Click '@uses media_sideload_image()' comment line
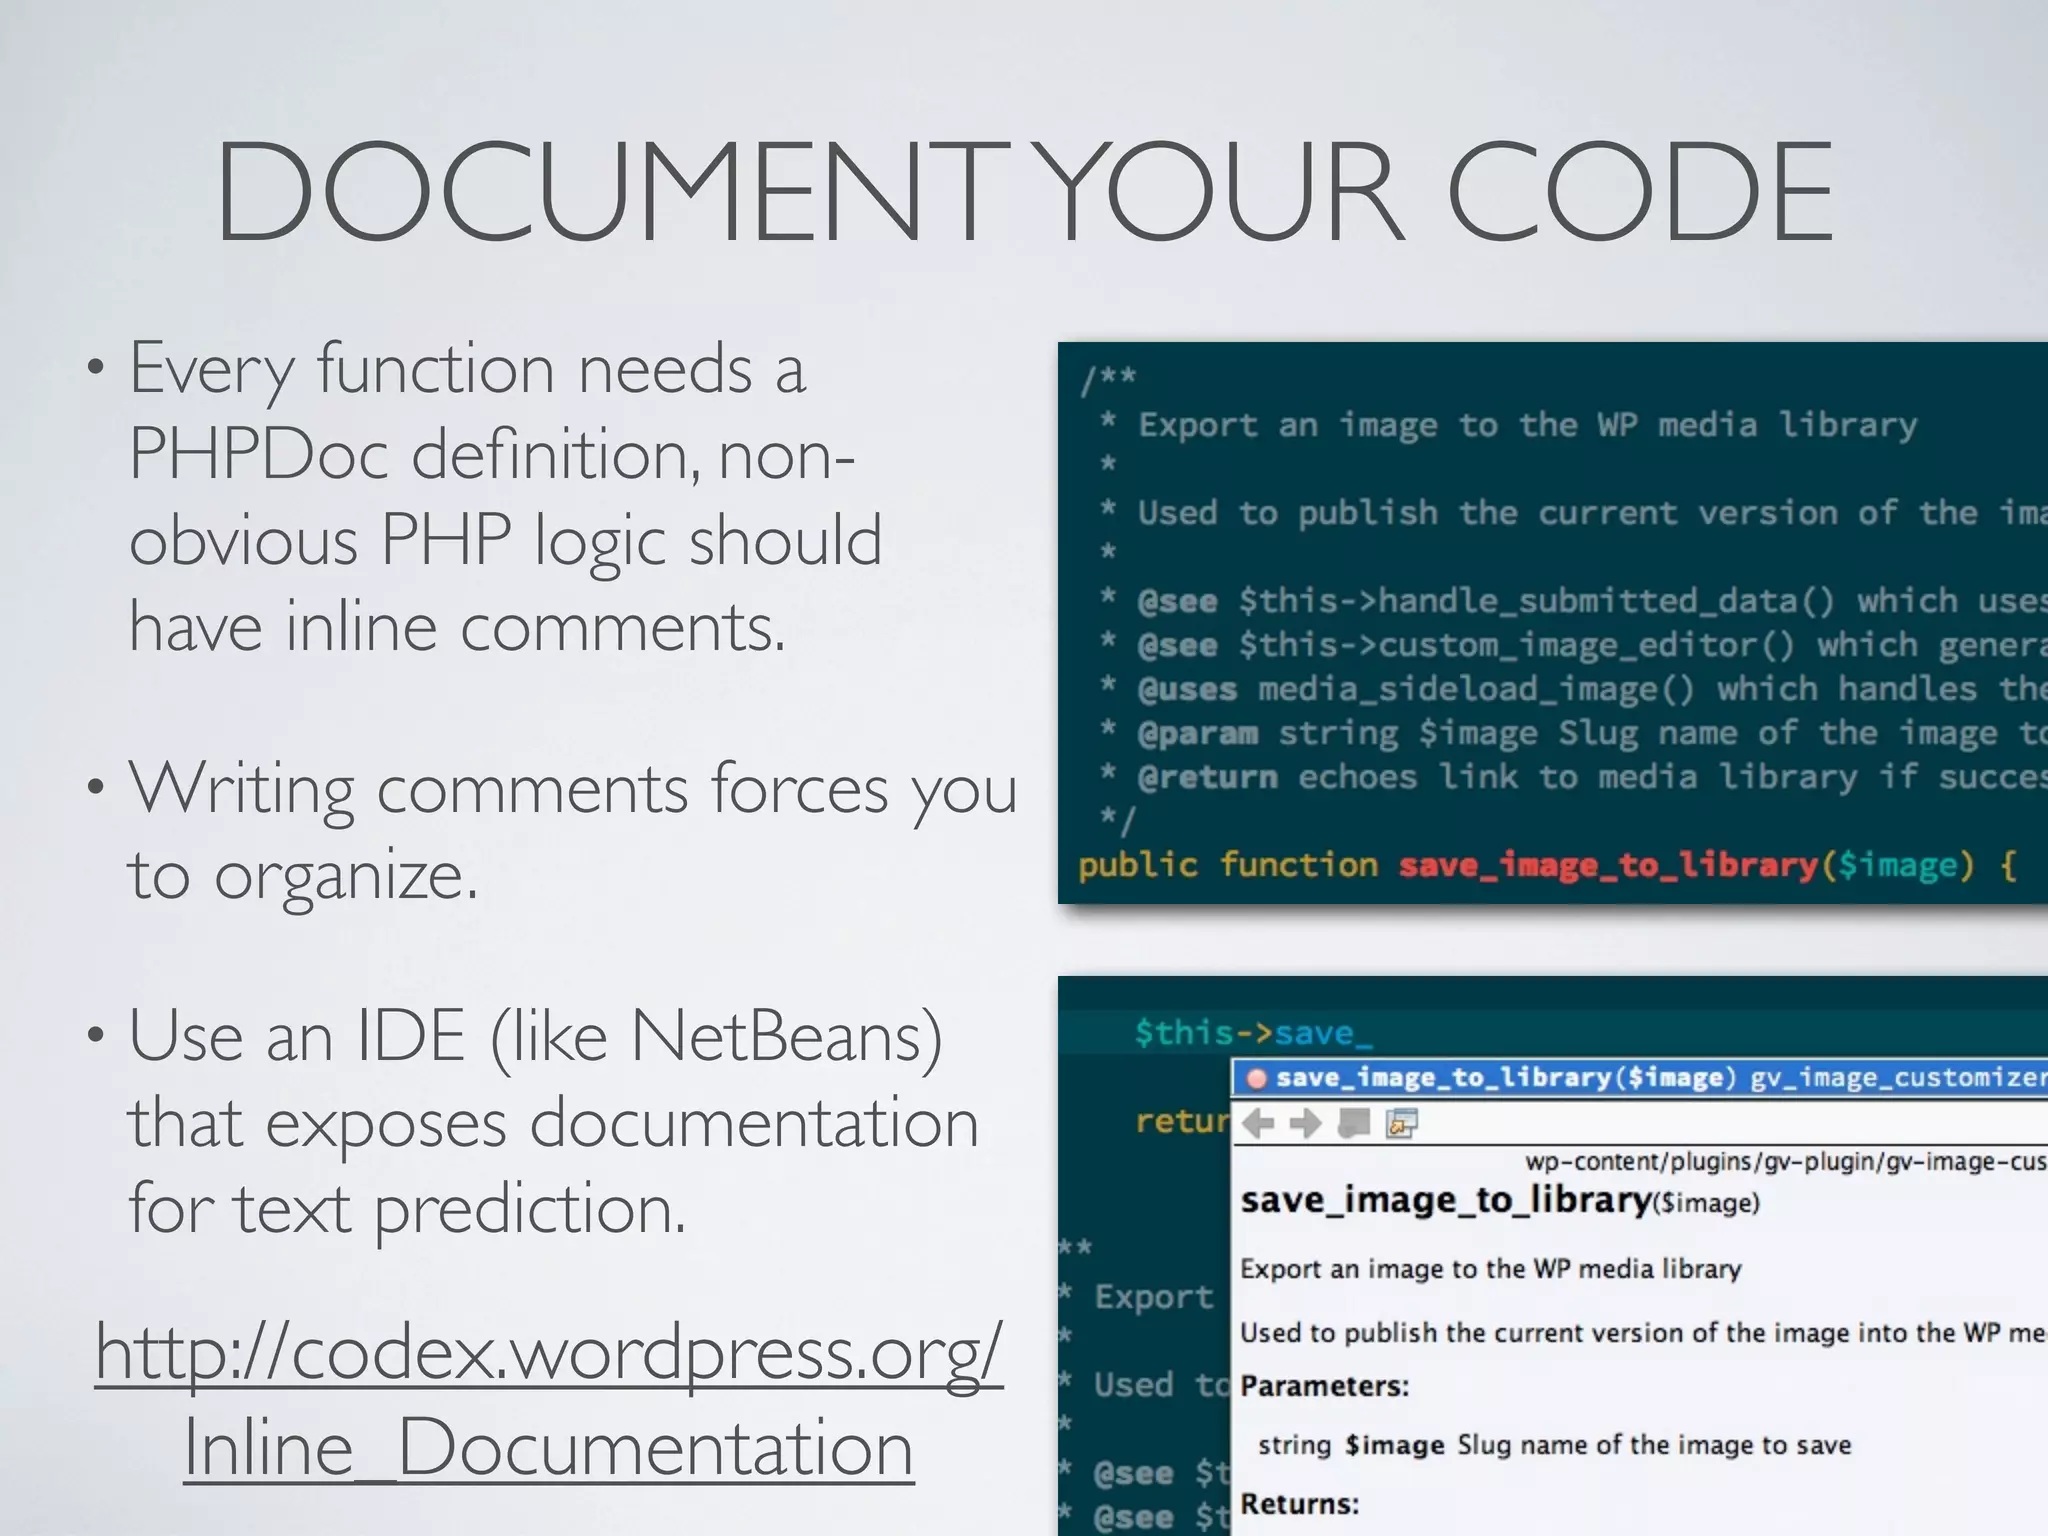2048x1536 pixels. click(1573, 689)
